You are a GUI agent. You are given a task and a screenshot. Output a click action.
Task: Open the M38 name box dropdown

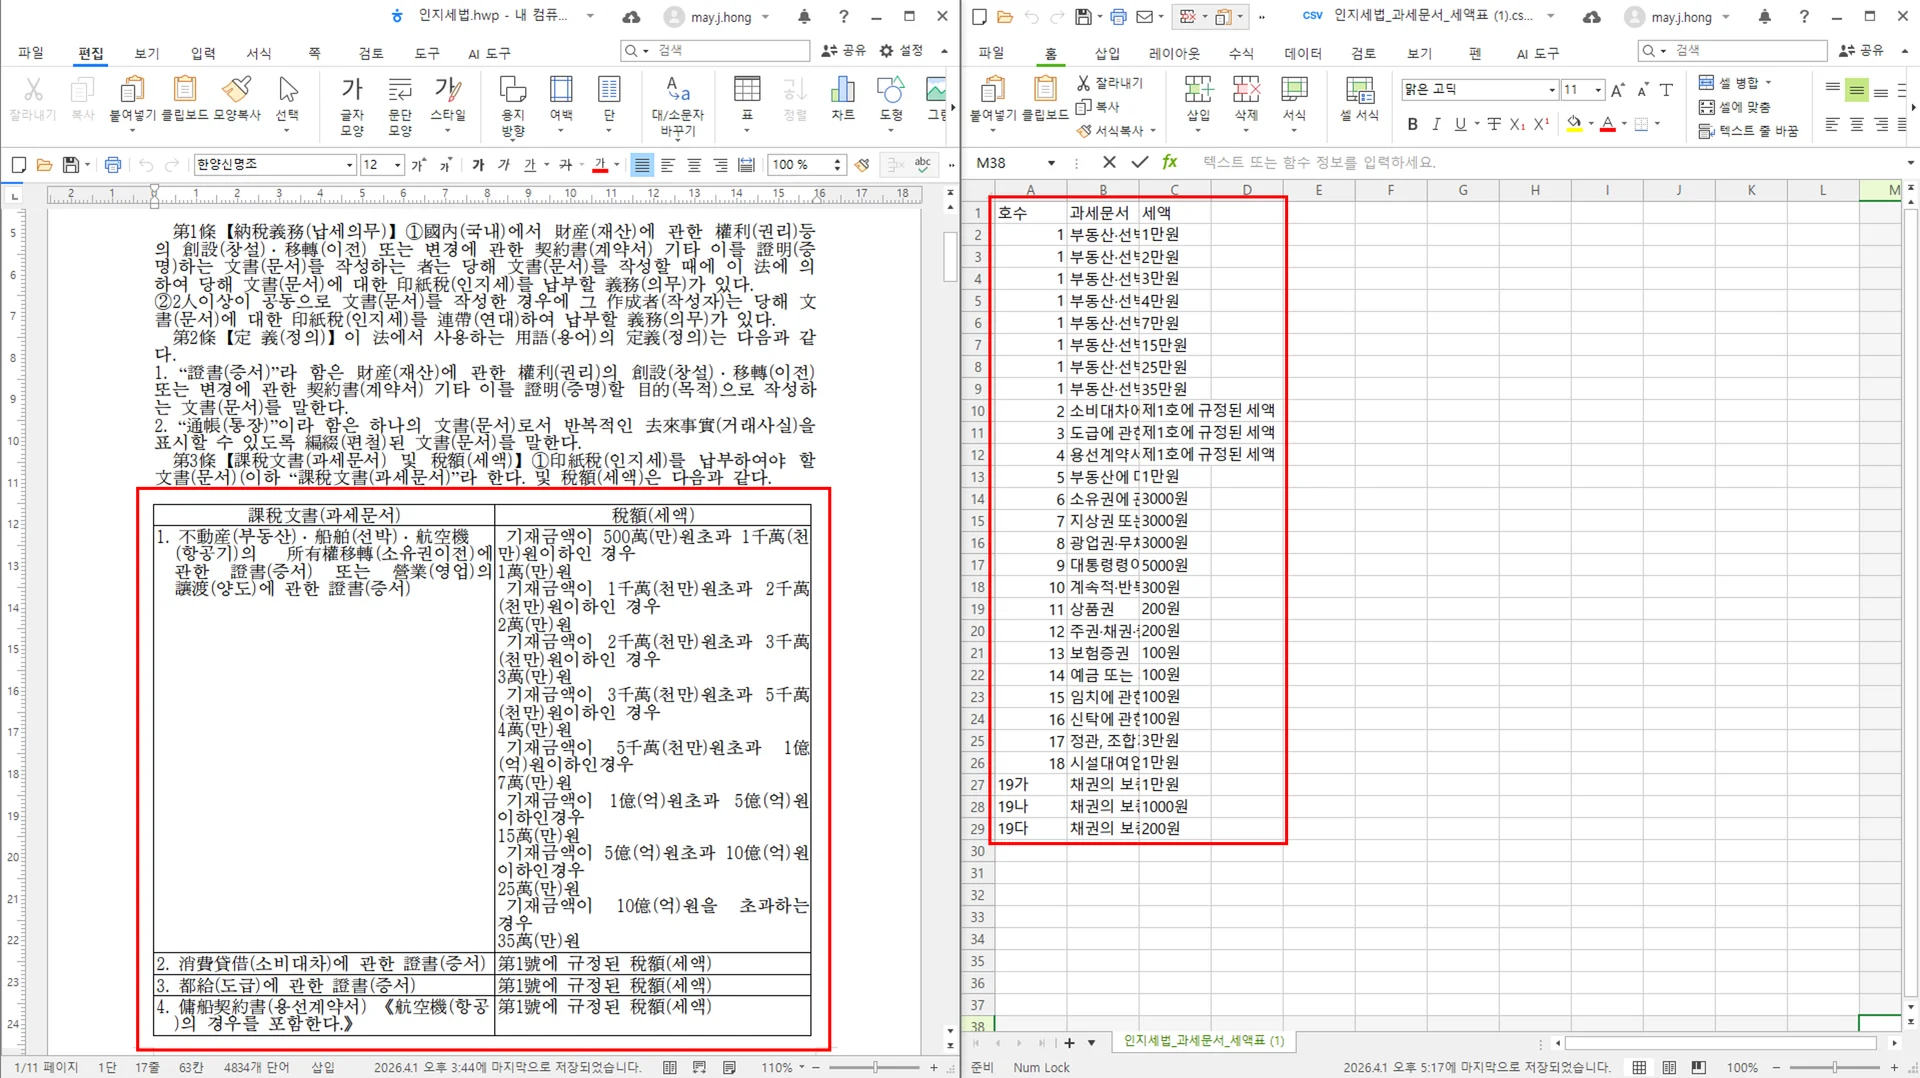click(x=1051, y=161)
